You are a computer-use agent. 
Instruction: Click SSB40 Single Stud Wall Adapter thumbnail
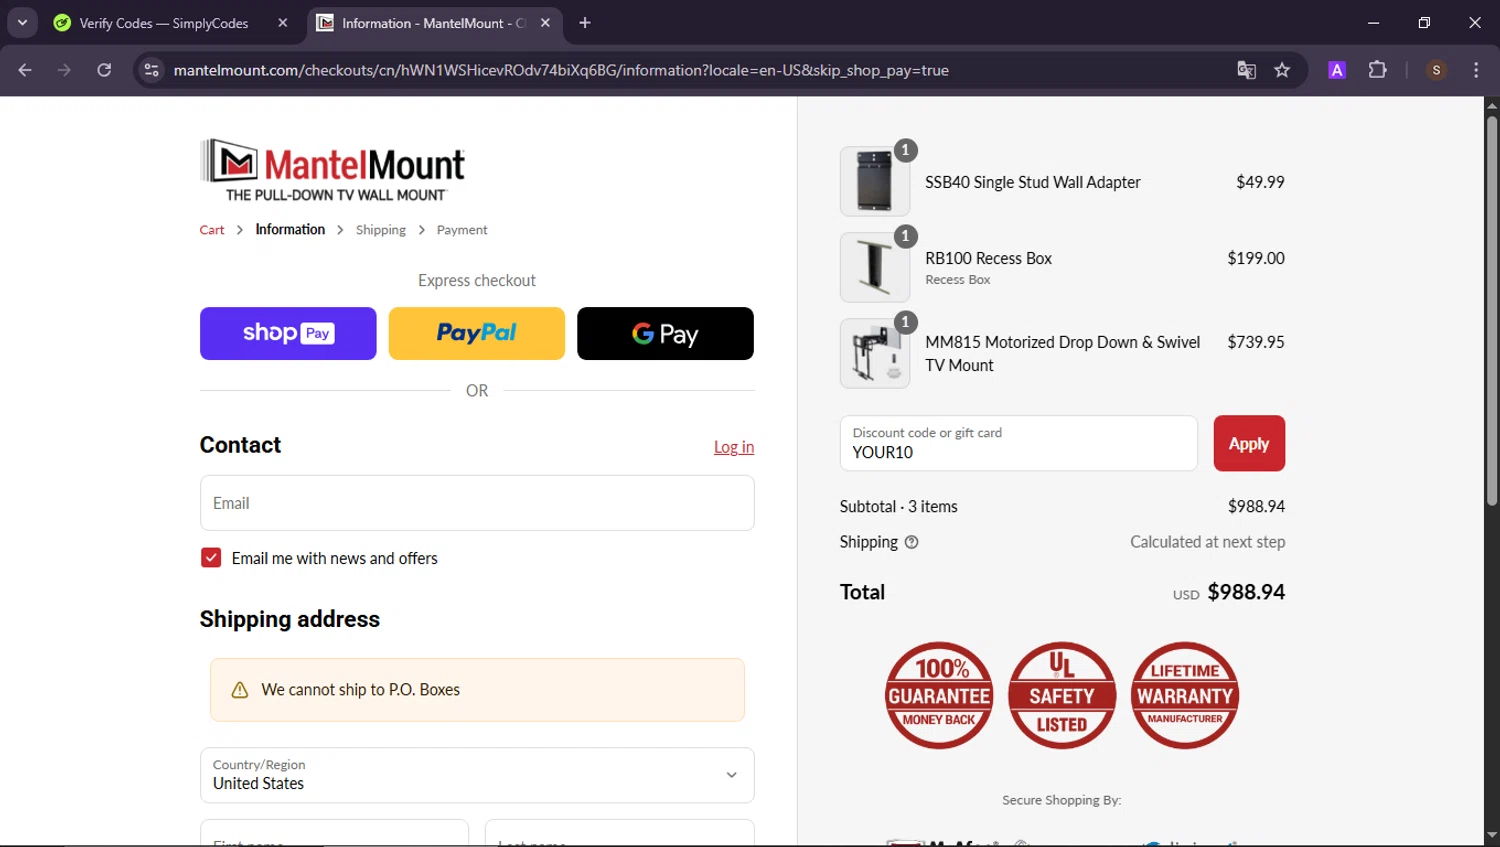tap(875, 181)
